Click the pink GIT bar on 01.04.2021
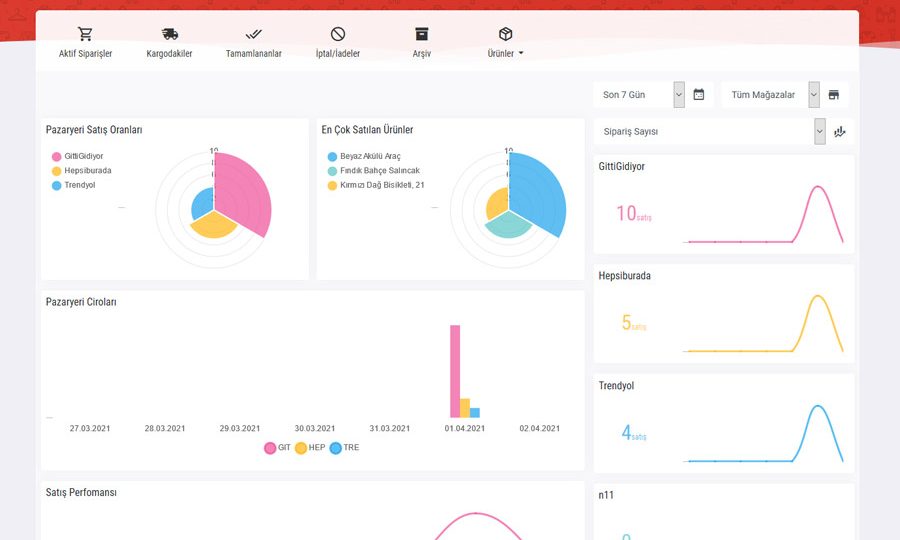The height and width of the screenshot is (540, 900). pos(455,371)
